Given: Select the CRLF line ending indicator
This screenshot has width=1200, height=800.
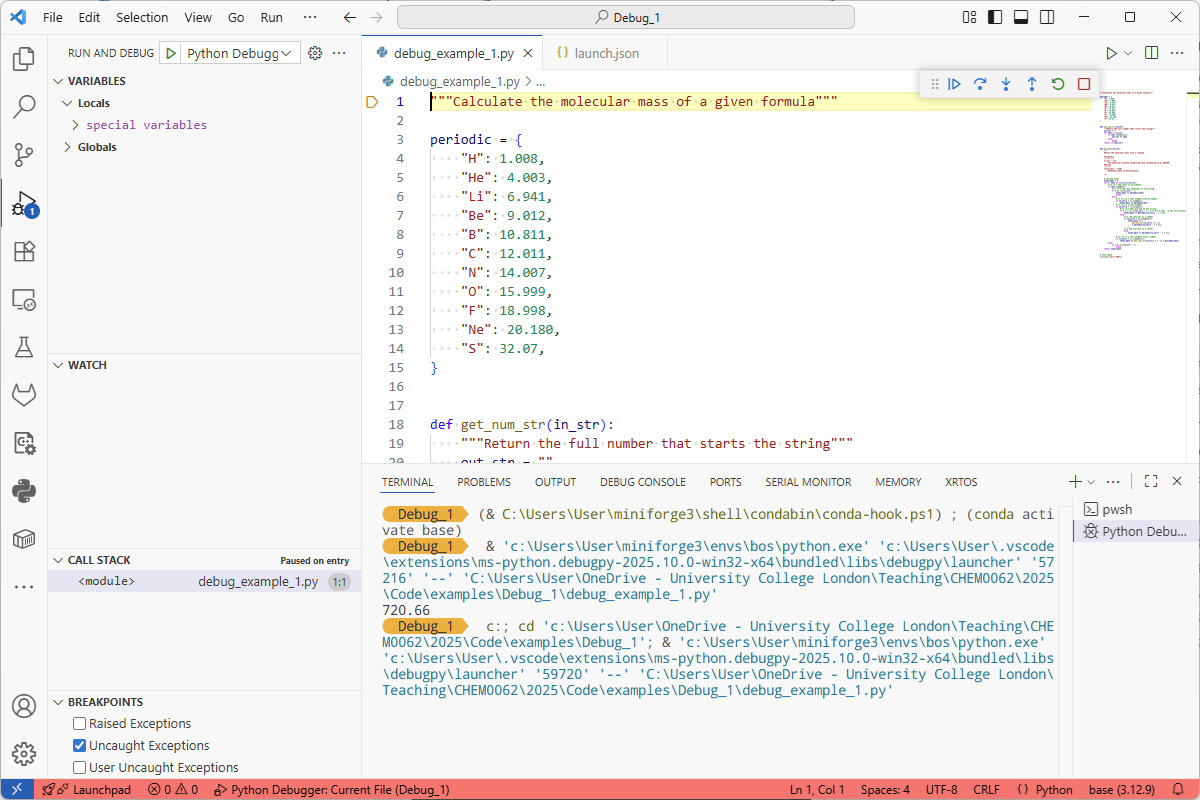Looking at the screenshot, I should point(986,789).
